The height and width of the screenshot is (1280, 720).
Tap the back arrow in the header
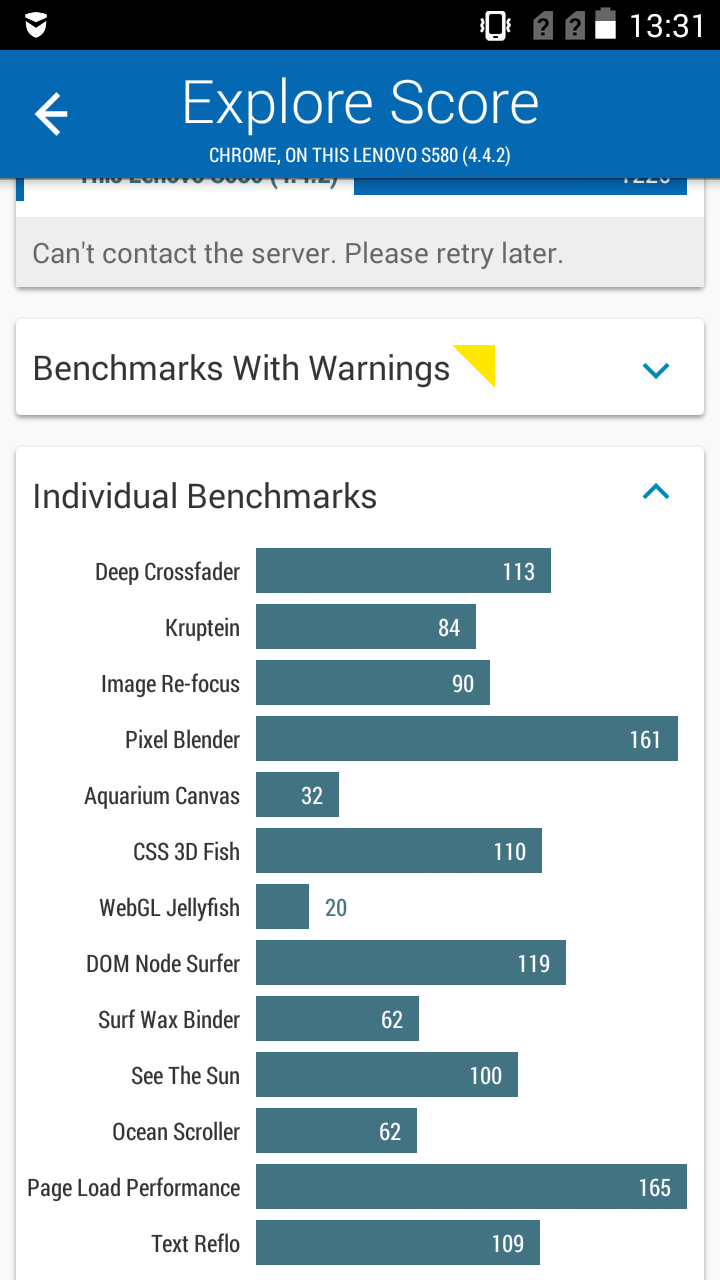click(51, 114)
